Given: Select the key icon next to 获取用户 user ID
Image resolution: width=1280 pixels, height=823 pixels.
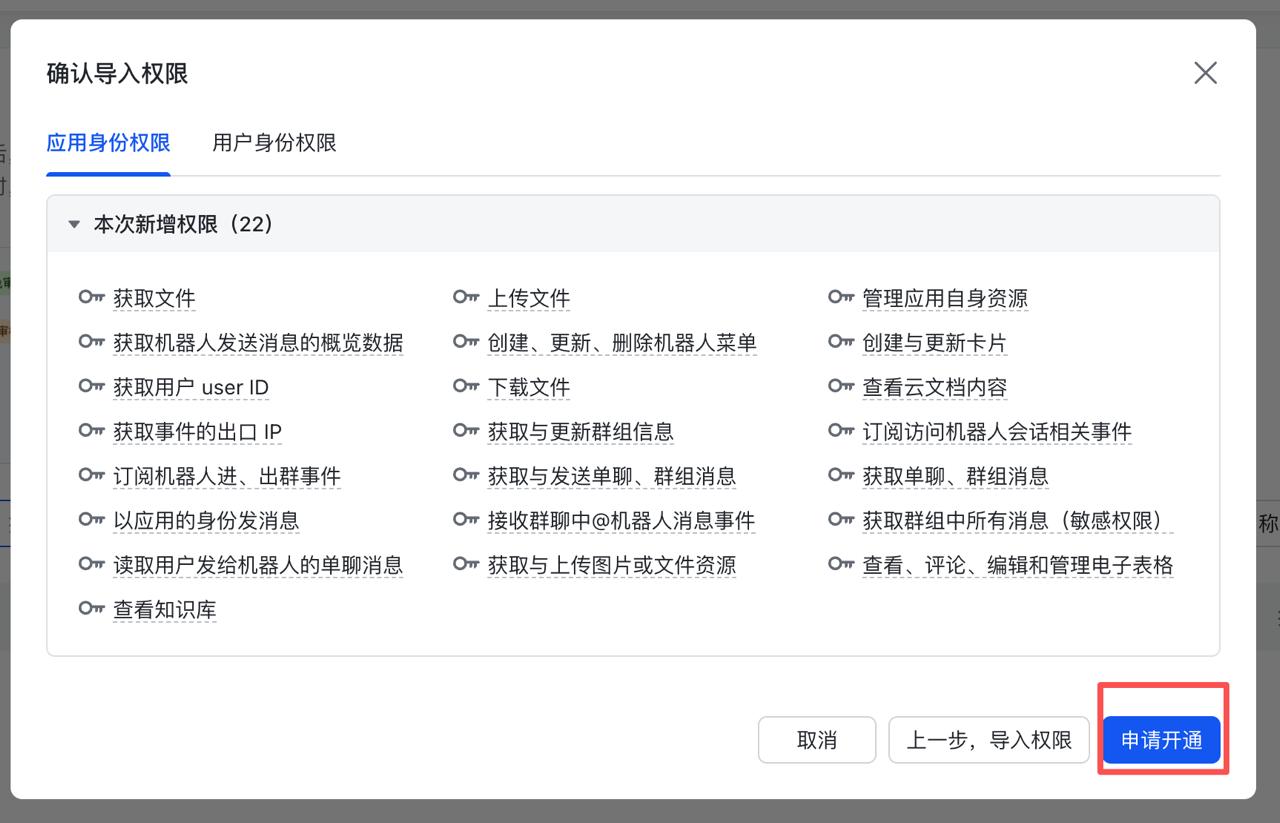Looking at the screenshot, I should tap(92, 387).
